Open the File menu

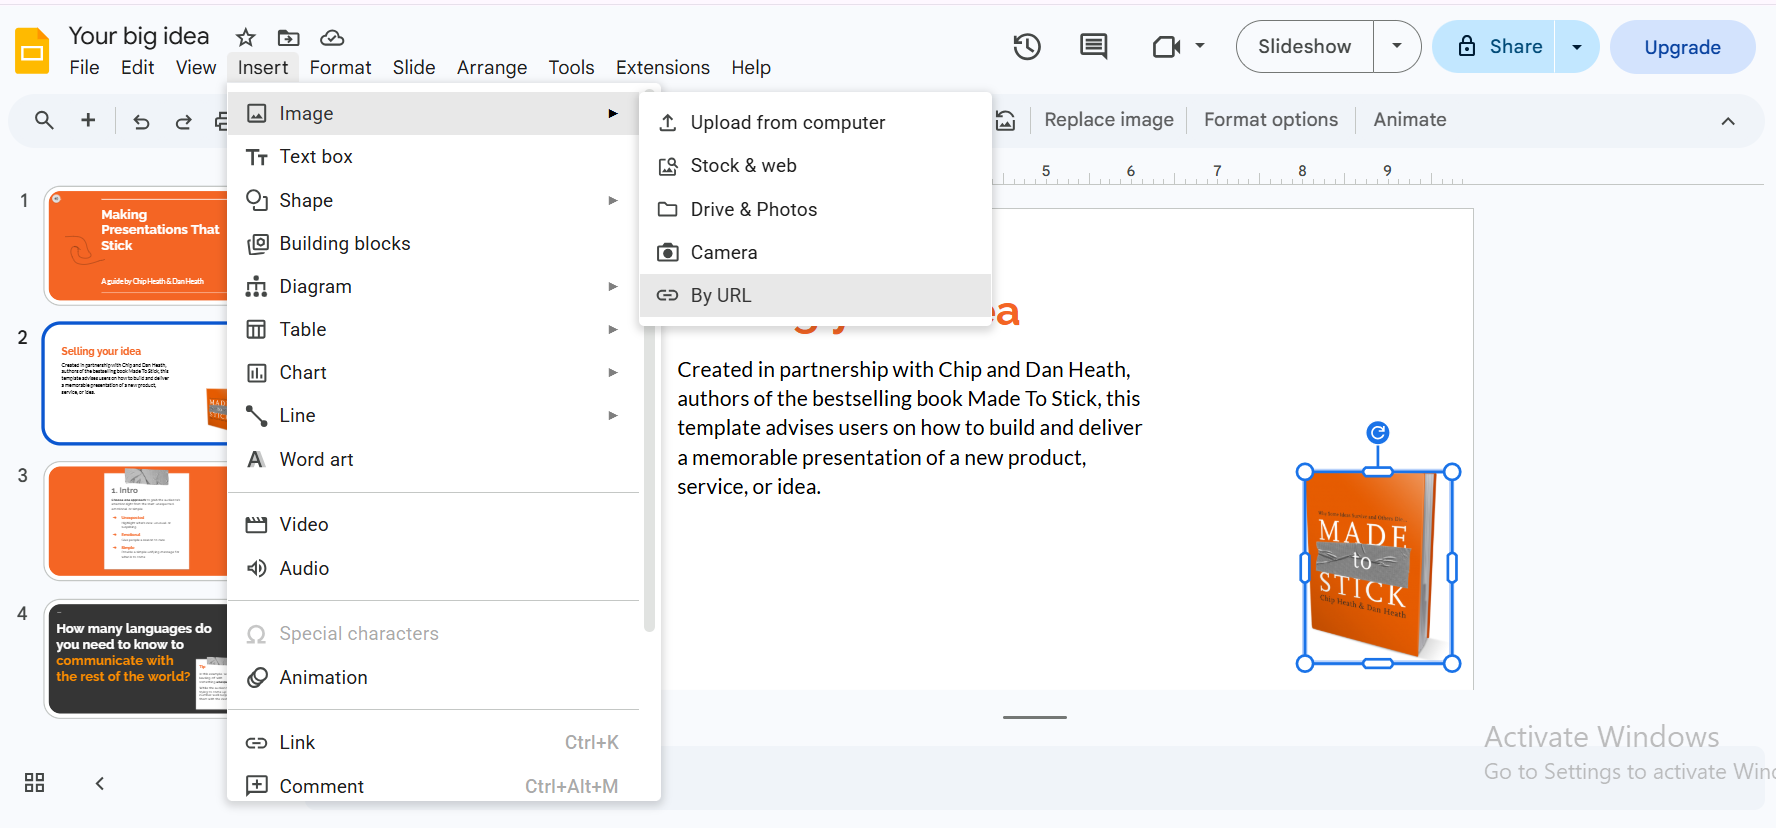[84, 67]
